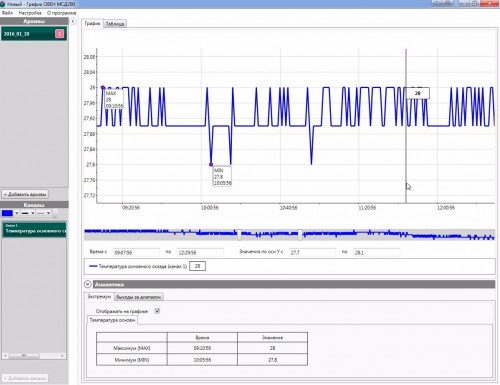Click the right handle of the overview range slider
500x385 pixels.
point(300,234)
